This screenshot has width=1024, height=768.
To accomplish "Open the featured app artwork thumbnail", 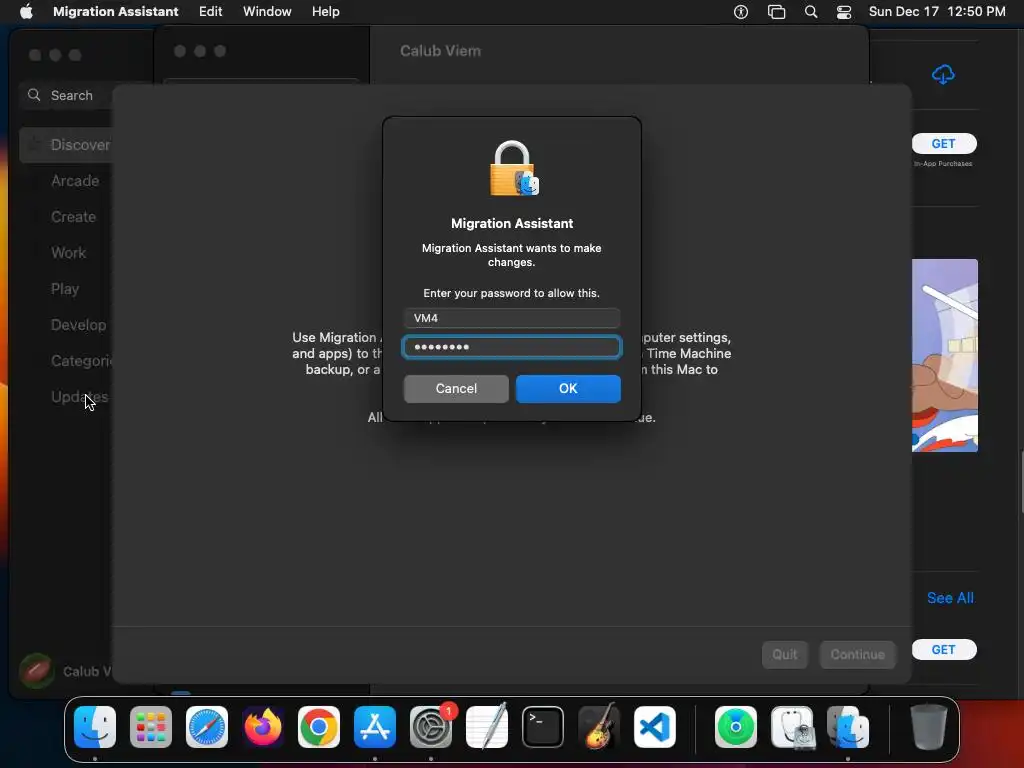I will point(944,355).
